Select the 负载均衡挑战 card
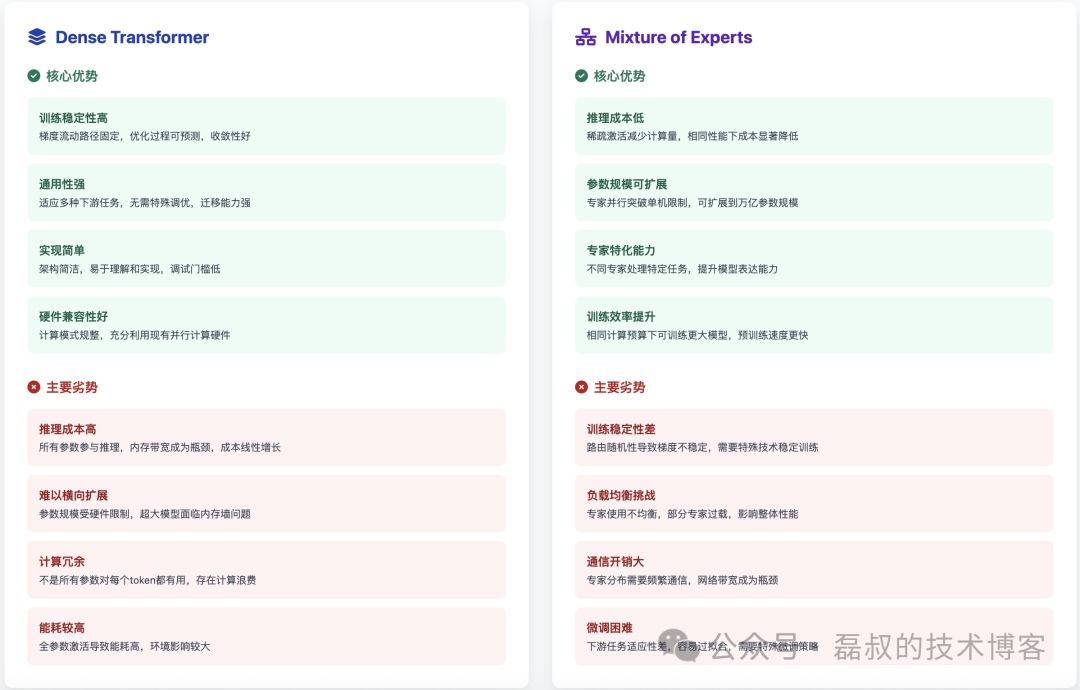Screen dimensions: 1080x690 click(814, 503)
